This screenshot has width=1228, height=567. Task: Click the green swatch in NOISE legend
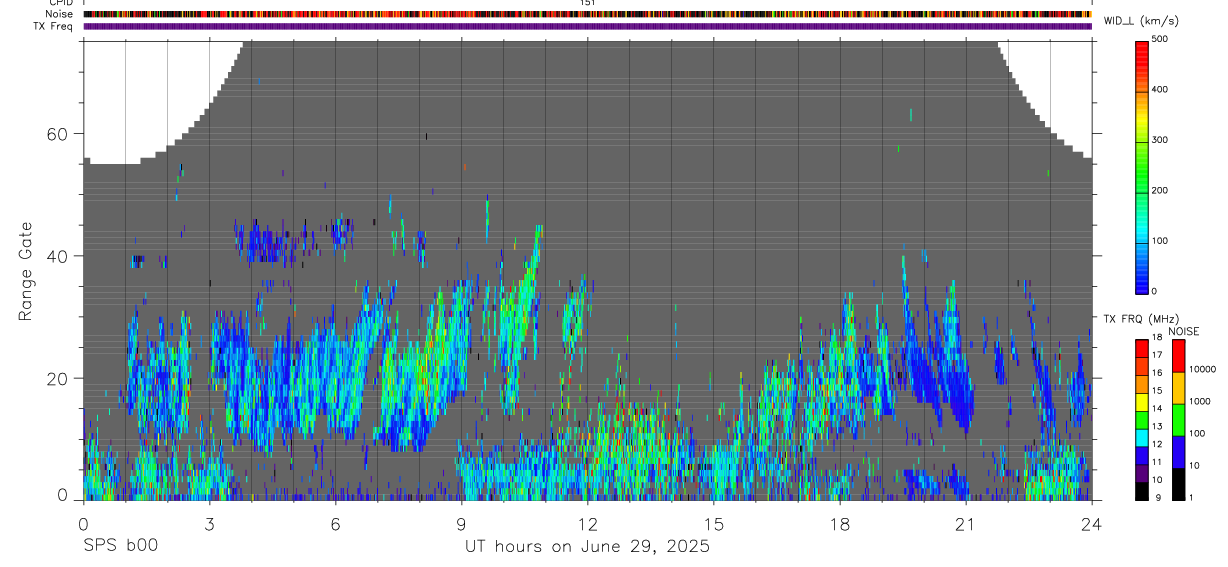click(x=1178, y=420)
